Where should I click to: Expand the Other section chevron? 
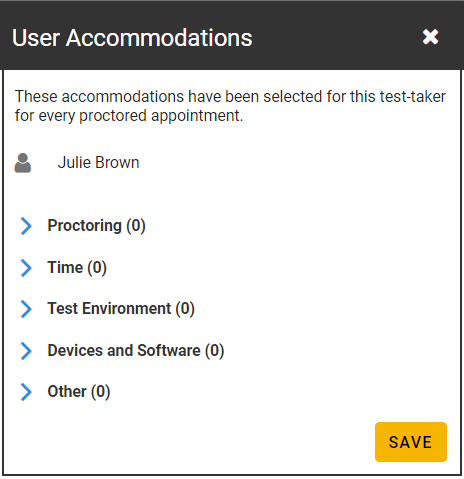tap(26, 392)
